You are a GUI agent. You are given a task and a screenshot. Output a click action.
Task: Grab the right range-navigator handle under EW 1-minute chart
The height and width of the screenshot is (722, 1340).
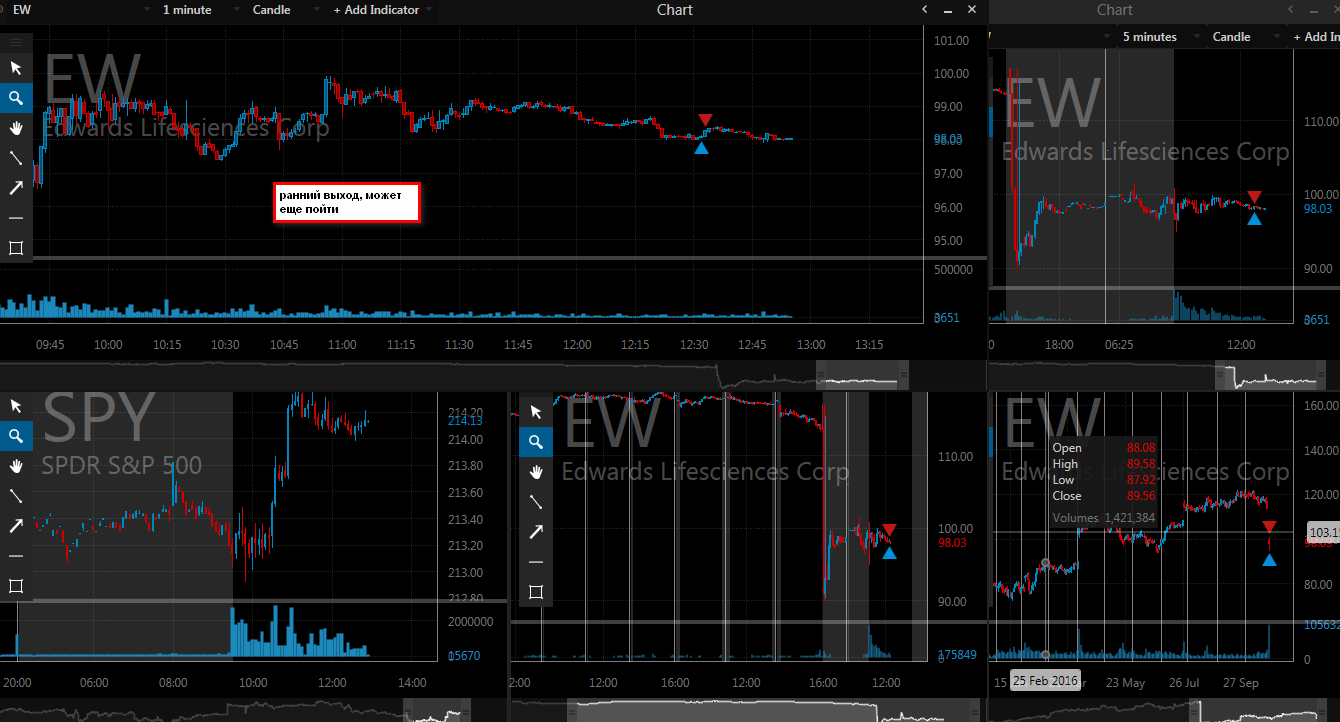point(904,377)
